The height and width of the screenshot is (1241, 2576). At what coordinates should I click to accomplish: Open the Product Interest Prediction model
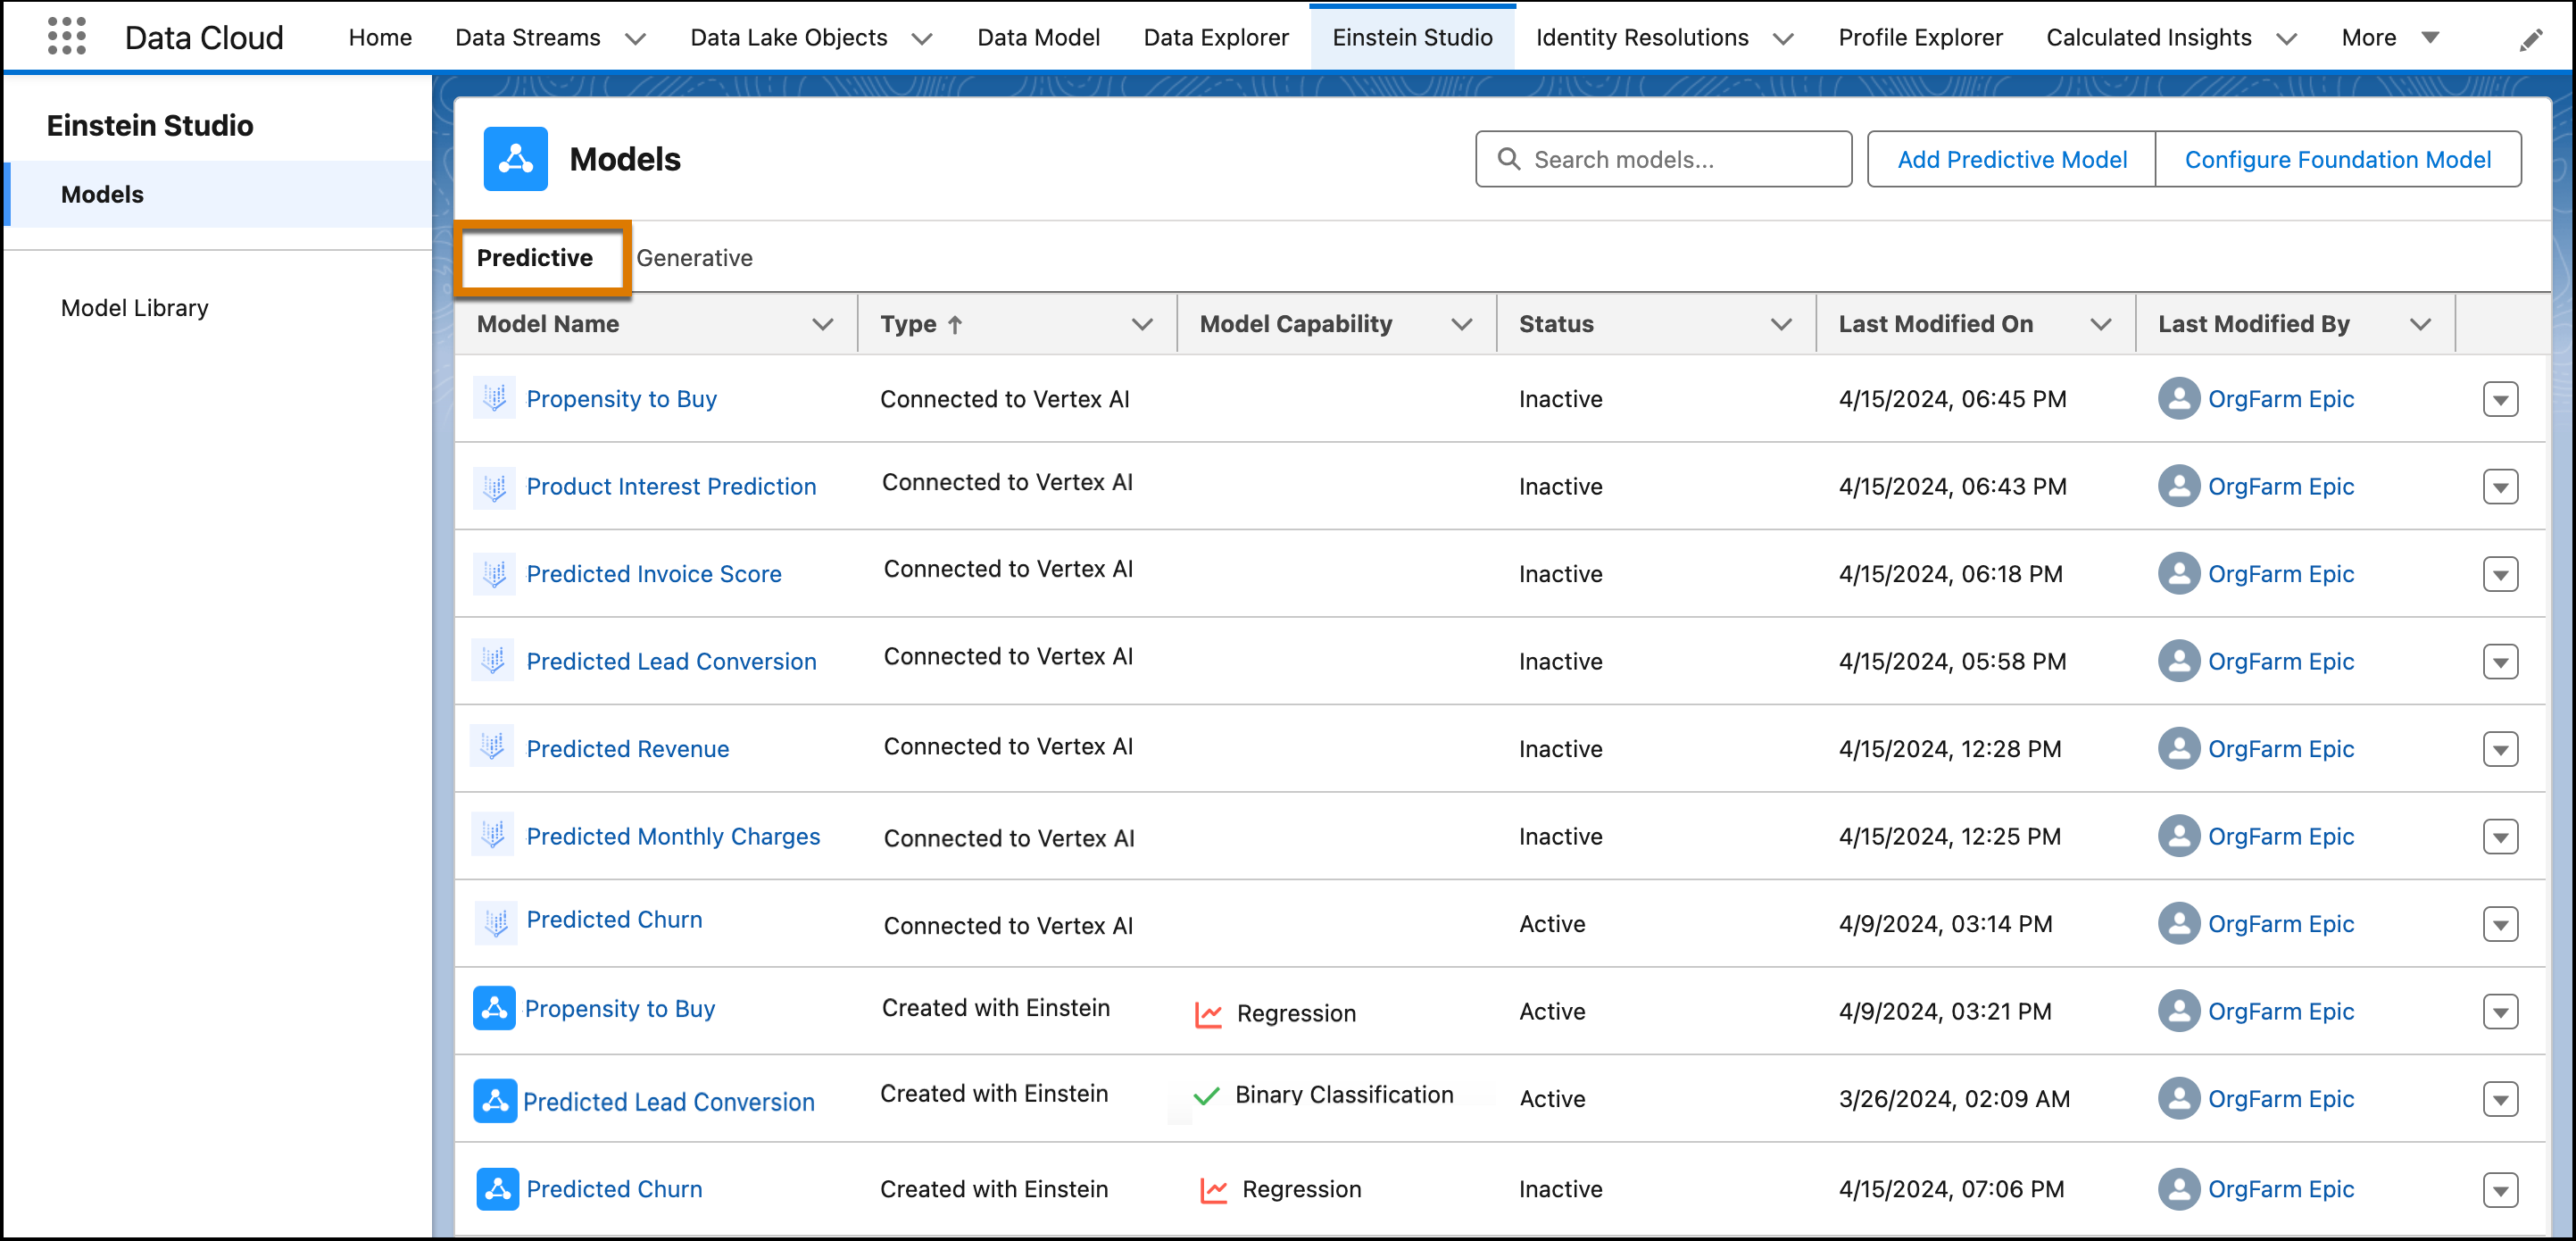tap(671, 487)
